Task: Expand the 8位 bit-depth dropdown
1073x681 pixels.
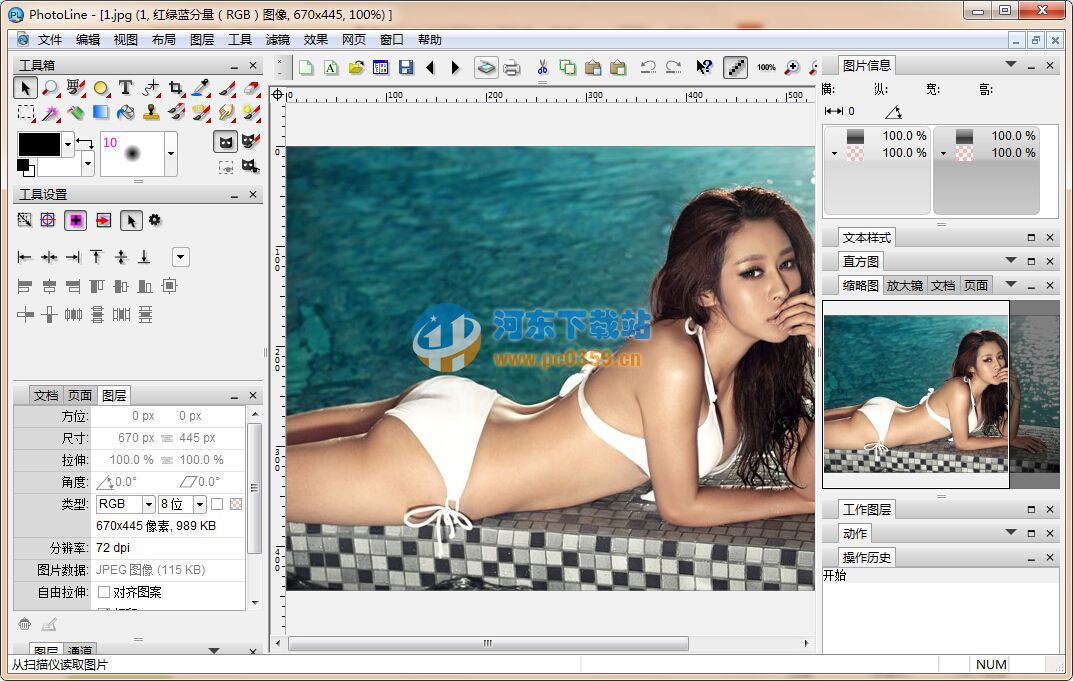Action: 198,504
